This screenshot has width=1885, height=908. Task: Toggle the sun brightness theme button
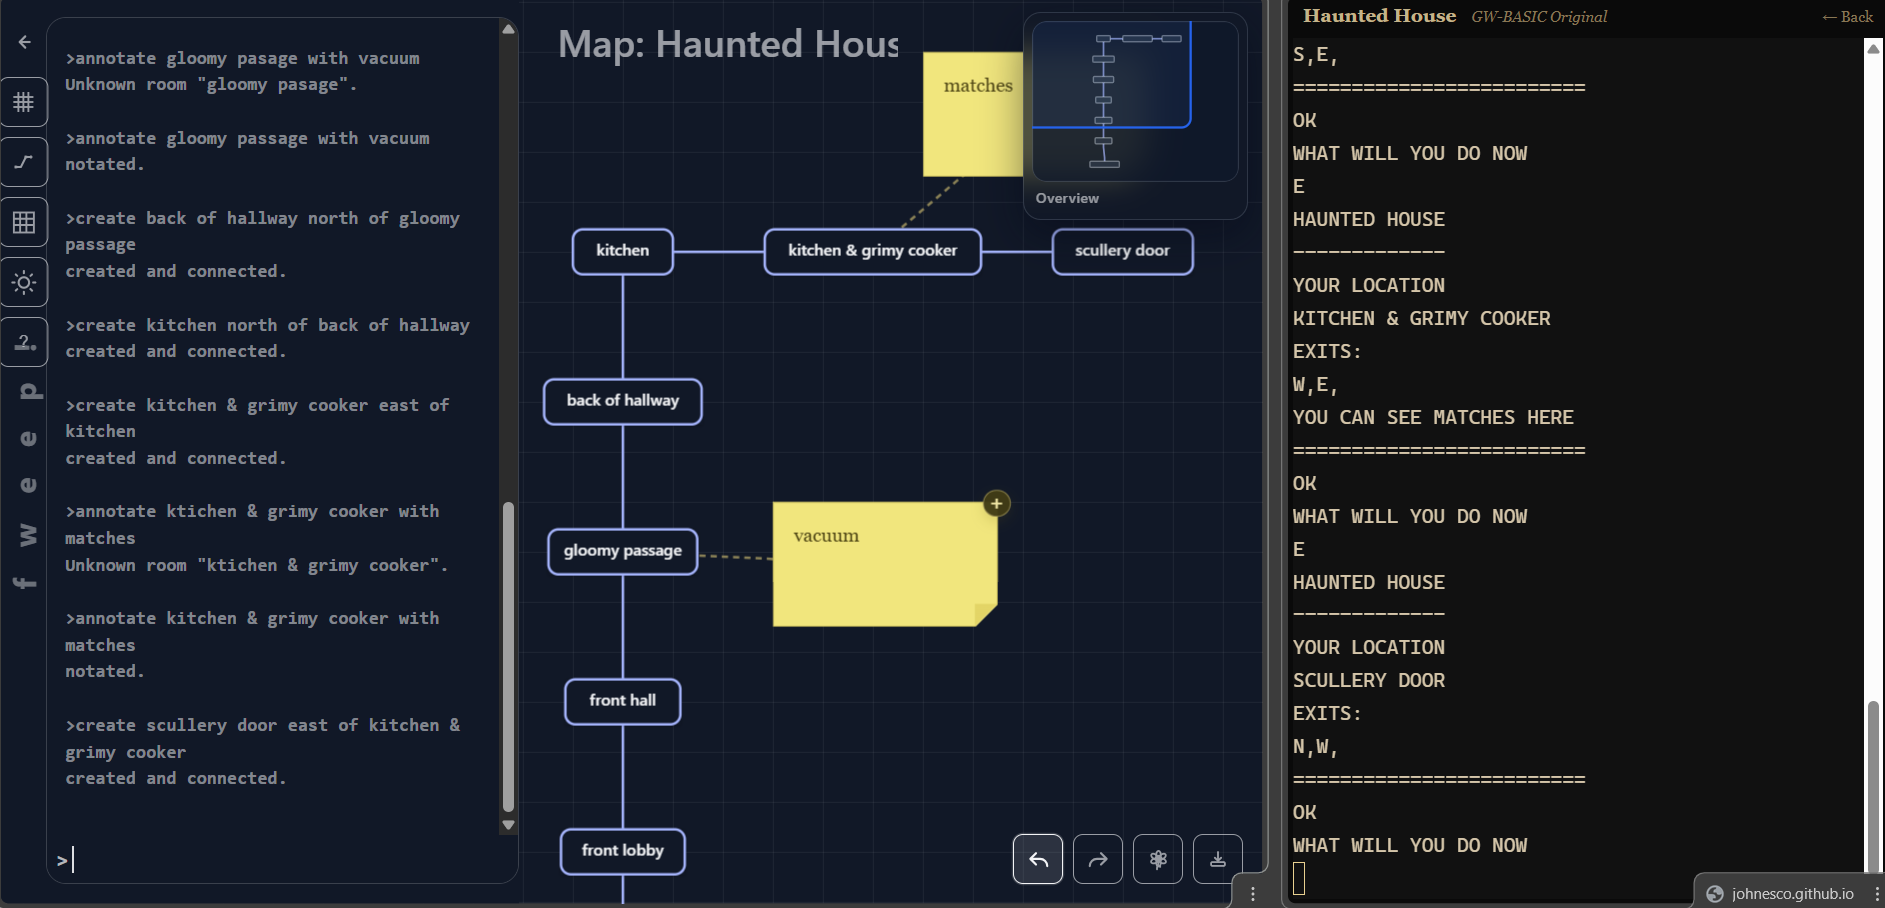coord(24,282)
